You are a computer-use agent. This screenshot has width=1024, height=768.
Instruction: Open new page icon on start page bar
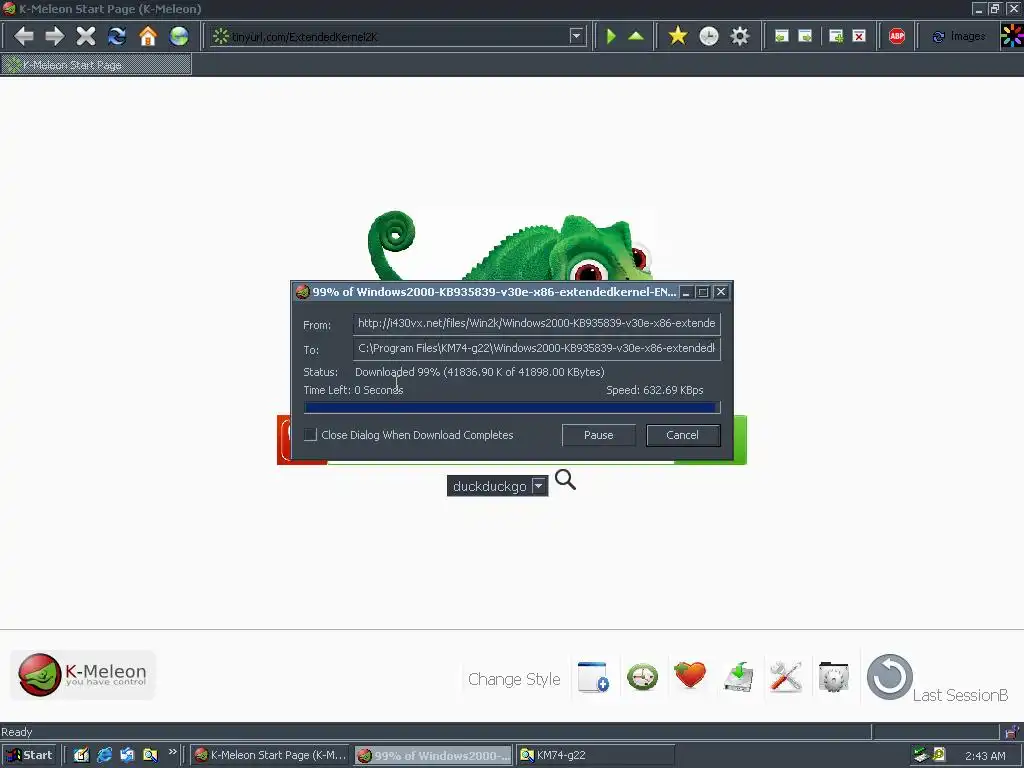594,677
